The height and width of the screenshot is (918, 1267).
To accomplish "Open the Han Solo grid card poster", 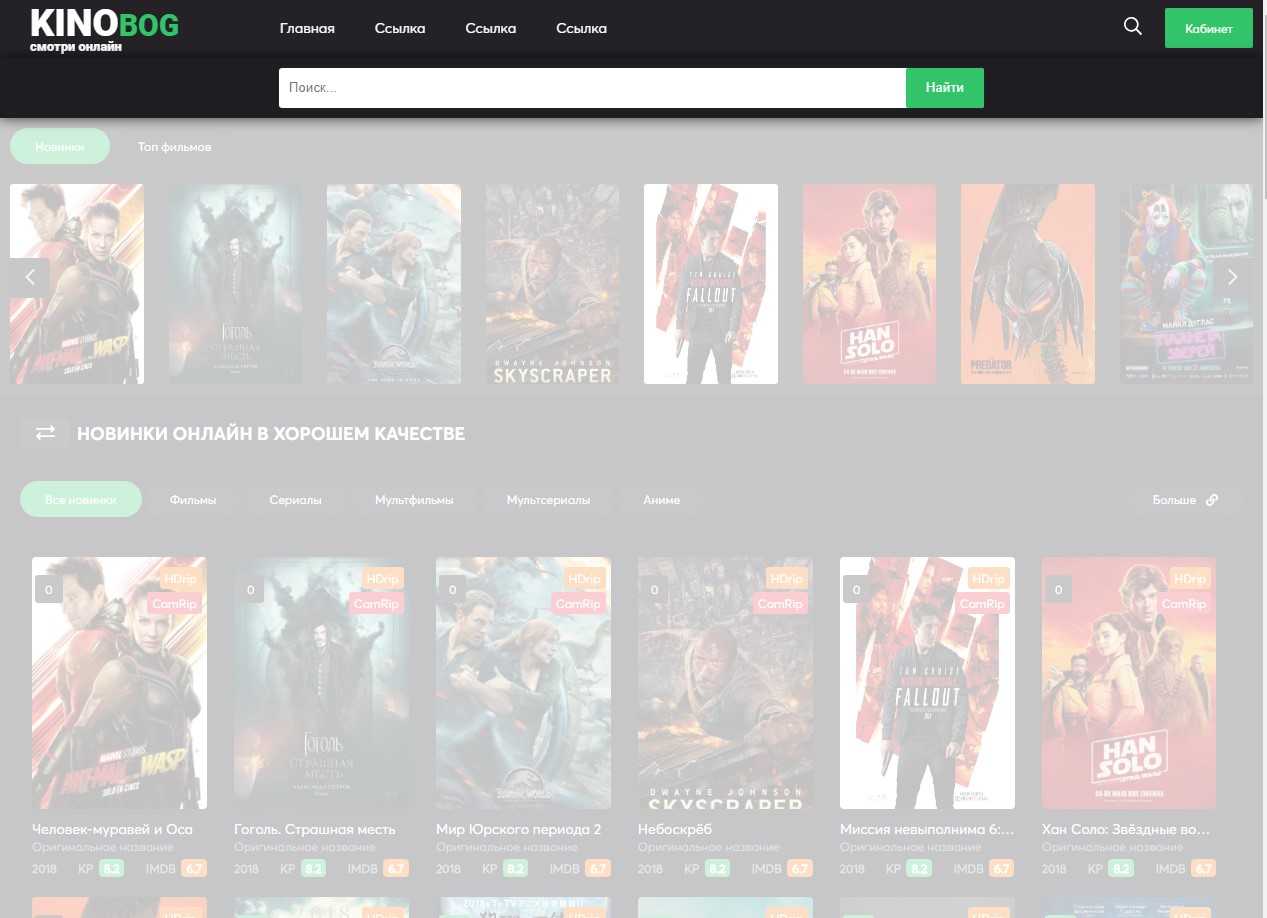I will click(1129, 683).
